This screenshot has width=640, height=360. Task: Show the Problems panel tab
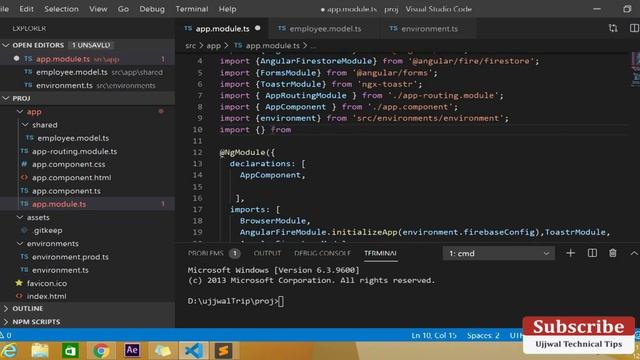[206, 253]
